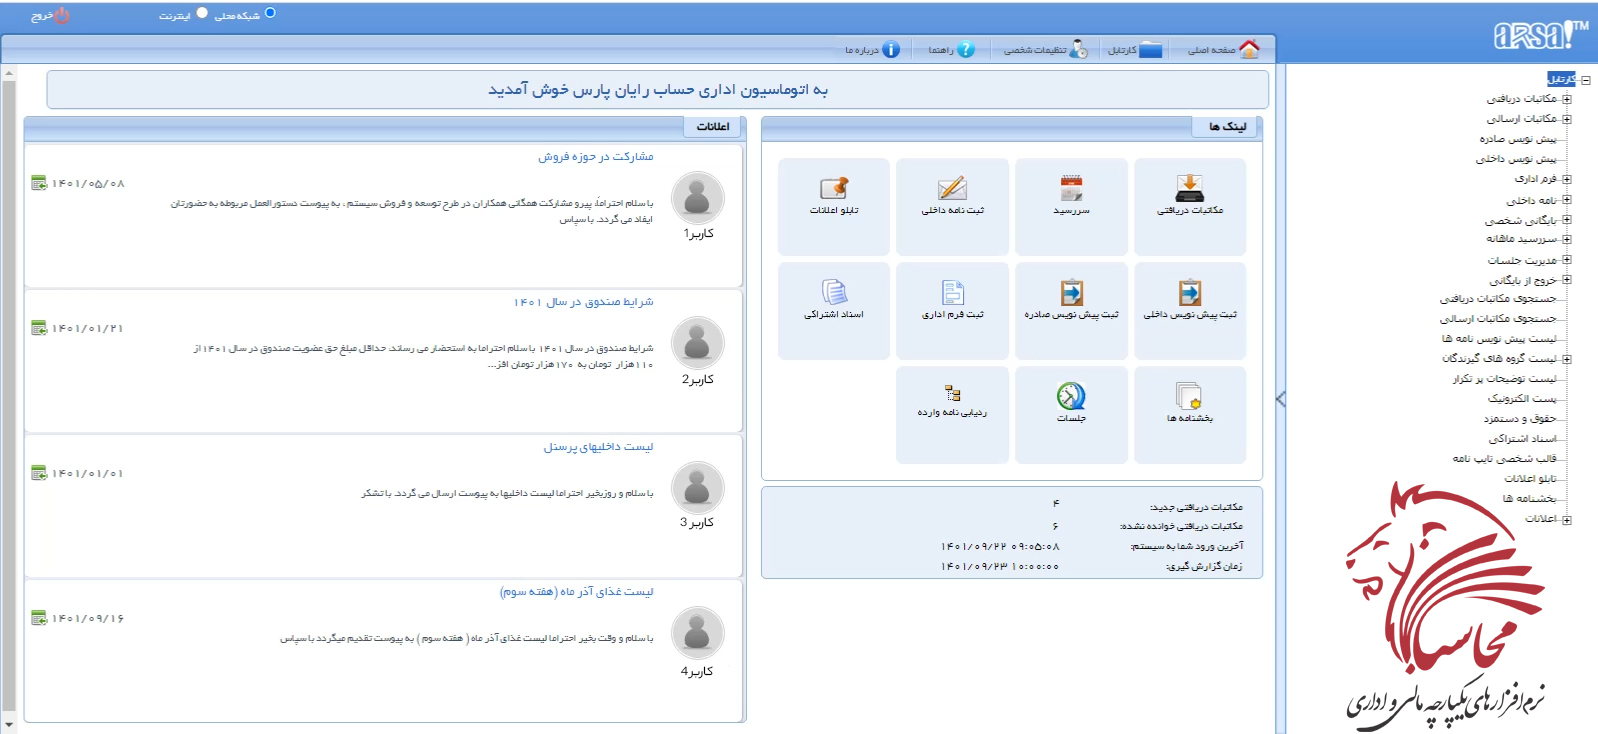Select the لینک ها panel tab

pyautogui.click(x=1227, y=127)
